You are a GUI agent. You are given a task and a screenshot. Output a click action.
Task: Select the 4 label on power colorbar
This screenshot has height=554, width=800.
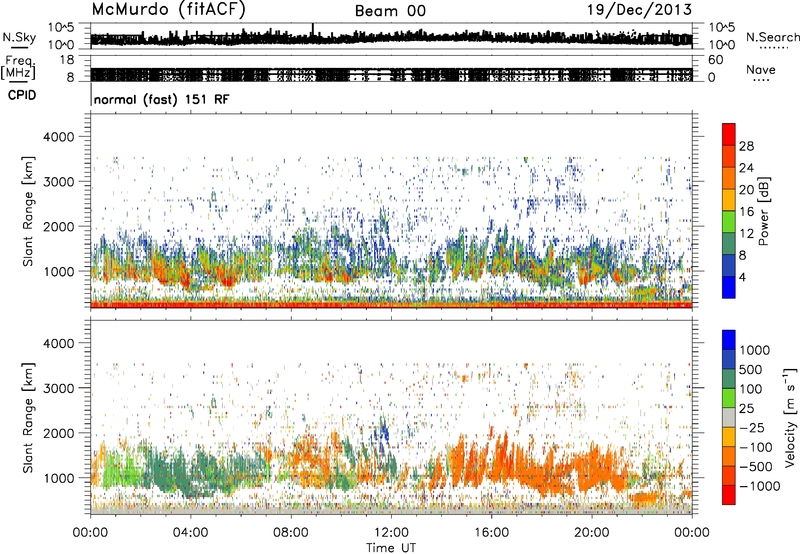pyautogui.click(x=742, y=277)
